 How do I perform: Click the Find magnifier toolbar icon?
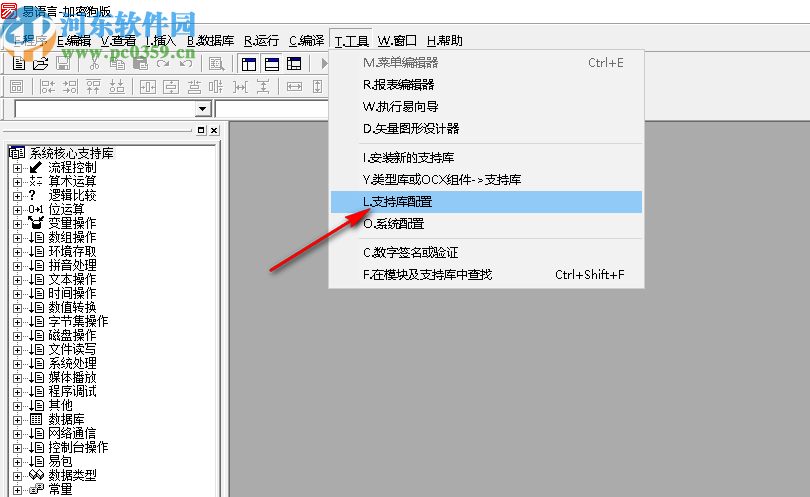click(x=216, y=64)
